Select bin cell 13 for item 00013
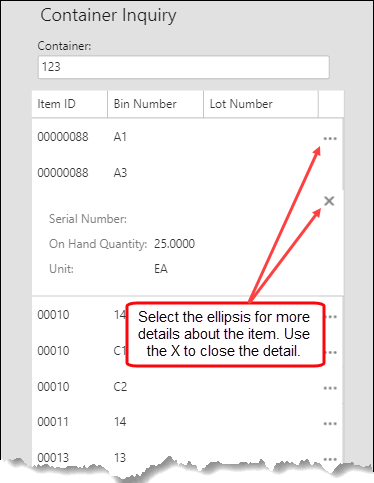The width and height of the screenshot is (374, 483). pyautogui.click(x=120, y=457)
